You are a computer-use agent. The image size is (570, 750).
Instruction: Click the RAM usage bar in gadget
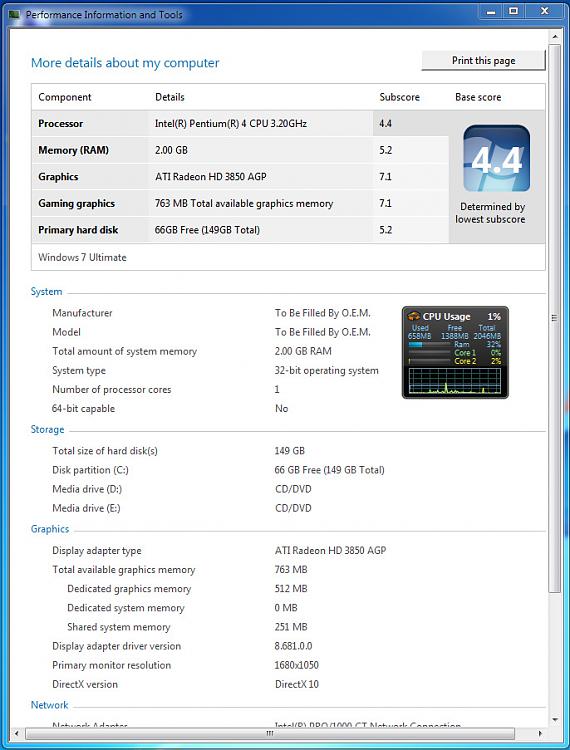pyautogui.click(x=429, y=344)
